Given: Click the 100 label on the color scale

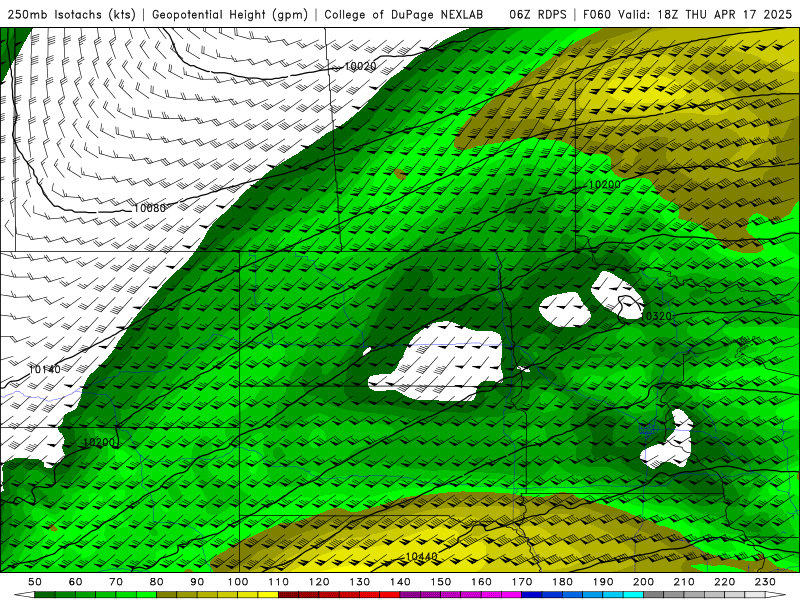Looking at the screenshot, I should point(238,582).
